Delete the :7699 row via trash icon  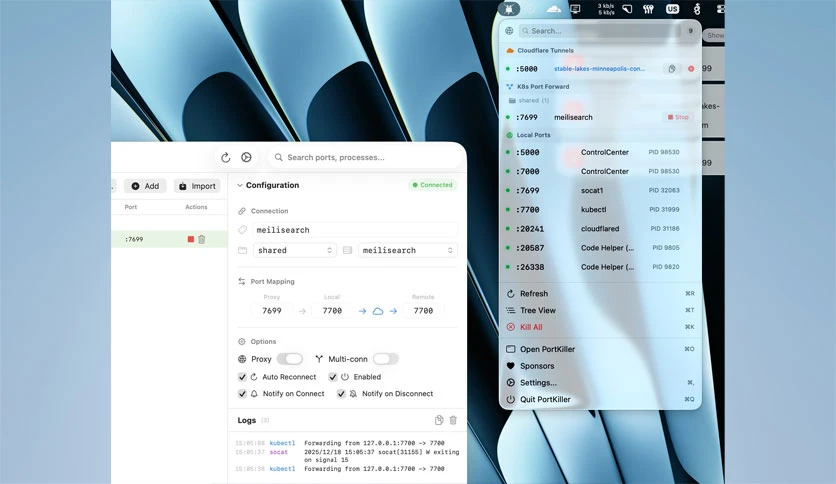(202, 239)
